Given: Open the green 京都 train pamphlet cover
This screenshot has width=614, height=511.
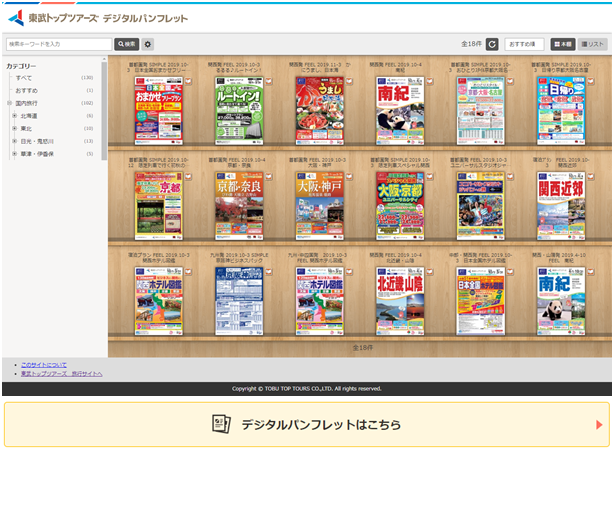Looking at the screenshot, I should [x=159, y=206].
